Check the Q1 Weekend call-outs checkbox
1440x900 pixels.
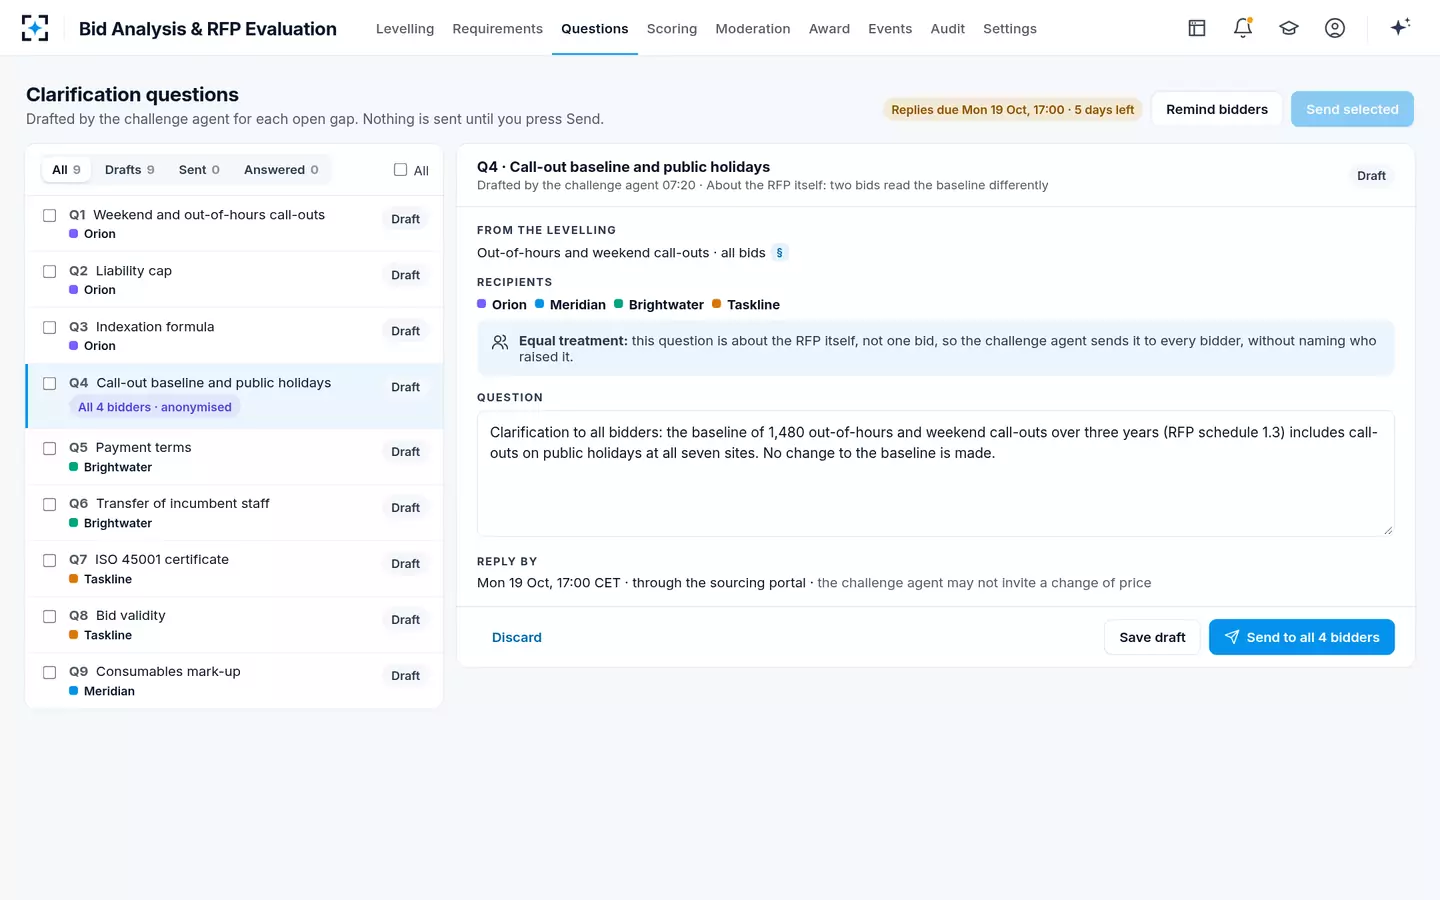click(x=49, y=215)
